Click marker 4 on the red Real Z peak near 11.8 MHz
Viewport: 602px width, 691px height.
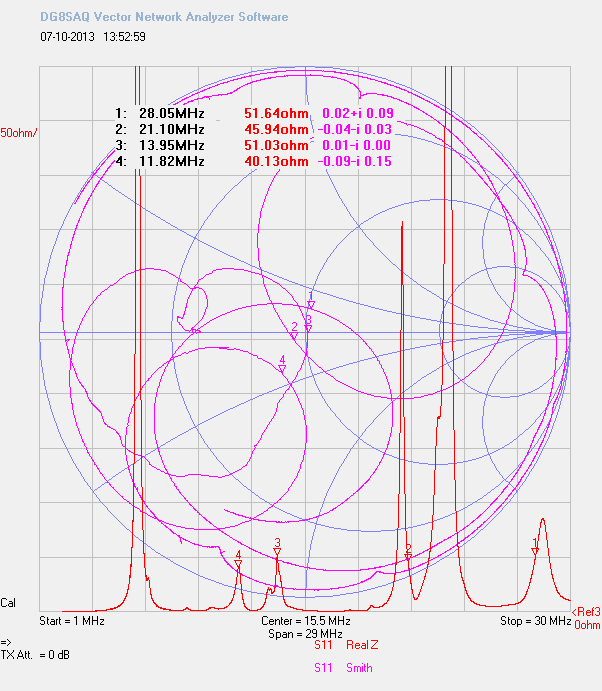click(238, 564)
